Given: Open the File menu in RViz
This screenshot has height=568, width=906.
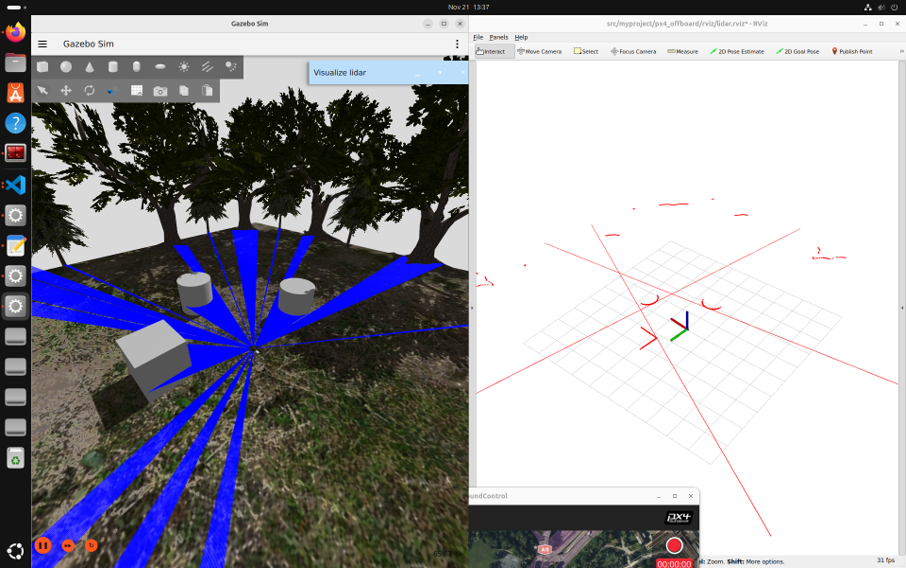Looking at the screenshot, I should click(478, 37).
